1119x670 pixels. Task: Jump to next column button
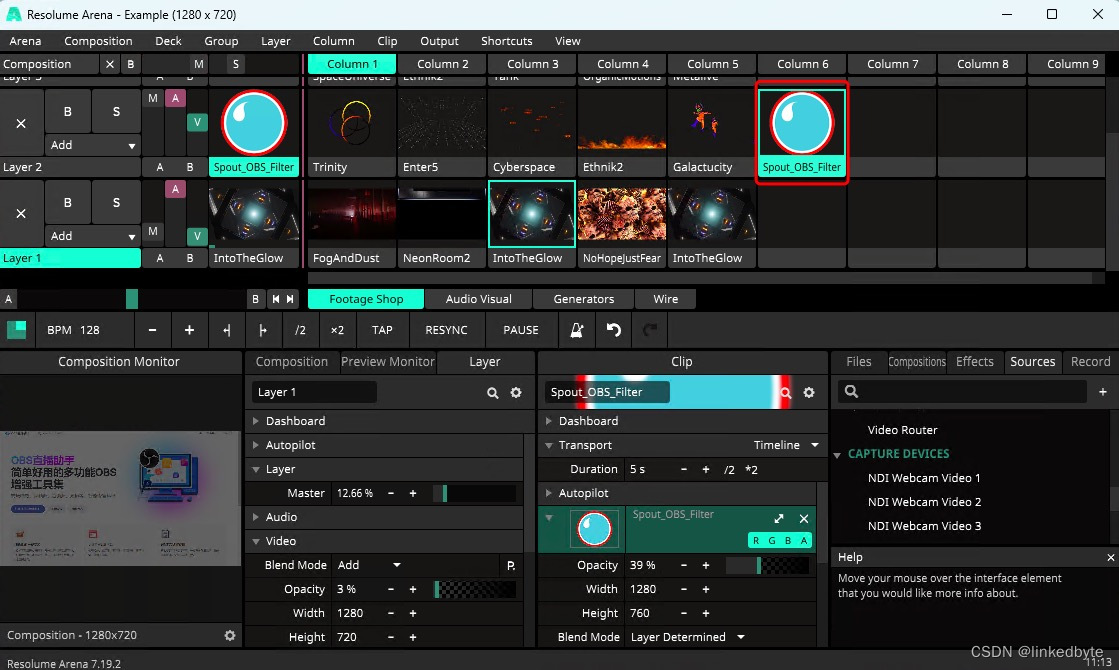290,299
